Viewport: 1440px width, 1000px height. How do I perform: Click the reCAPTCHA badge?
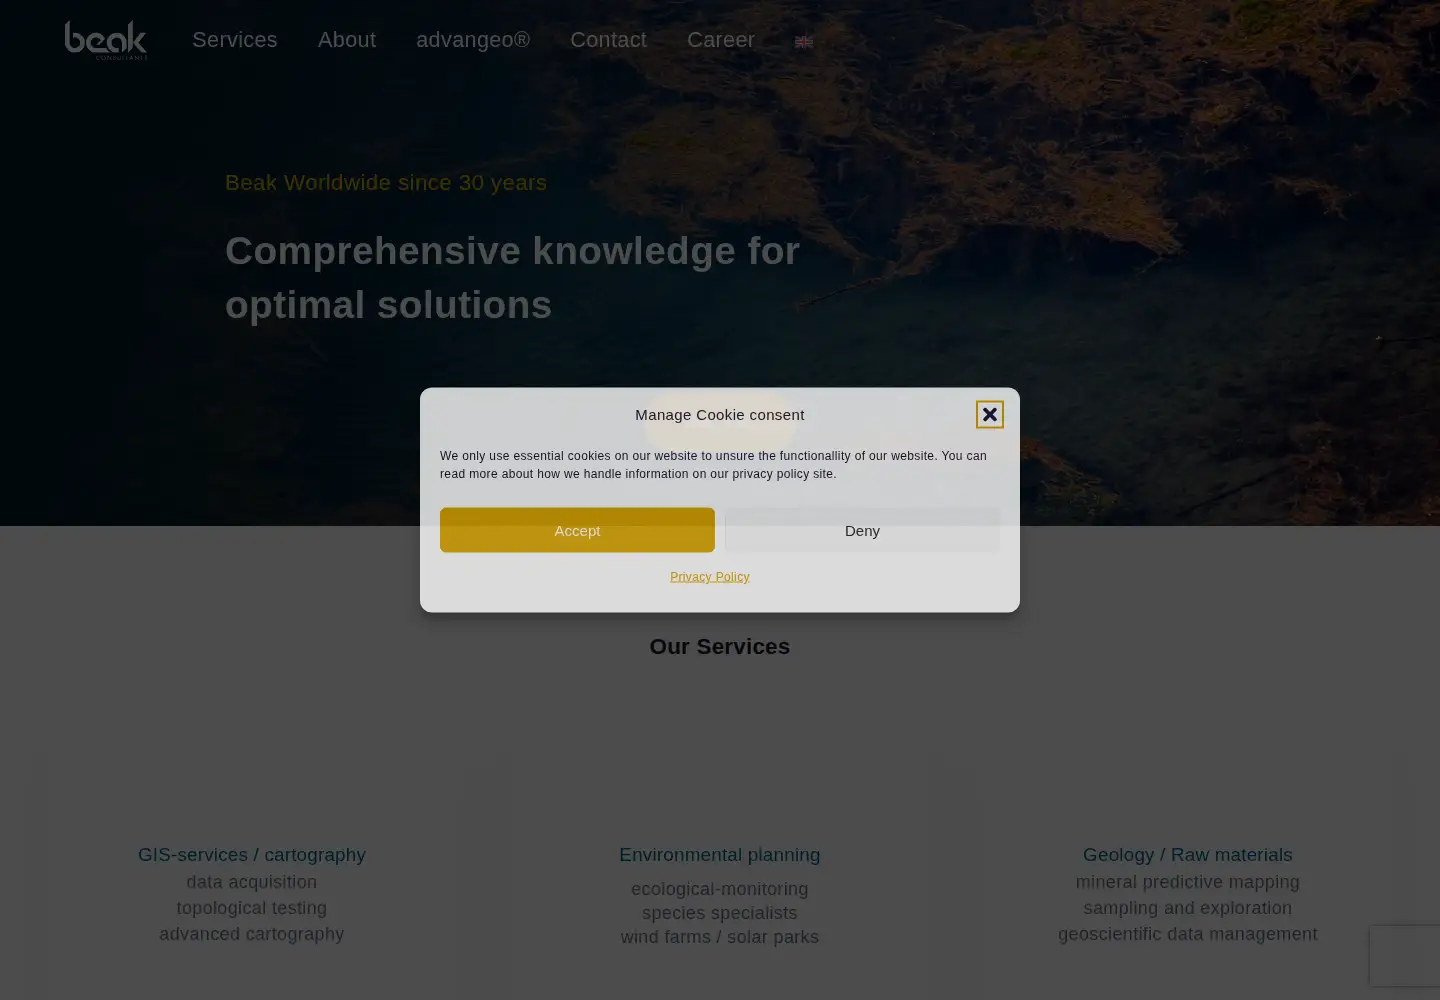[1405, 956]
